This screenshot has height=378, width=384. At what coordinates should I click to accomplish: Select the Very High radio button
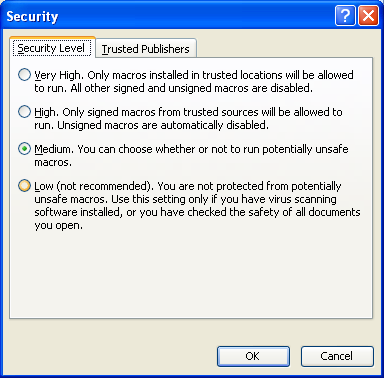[24, 75]
